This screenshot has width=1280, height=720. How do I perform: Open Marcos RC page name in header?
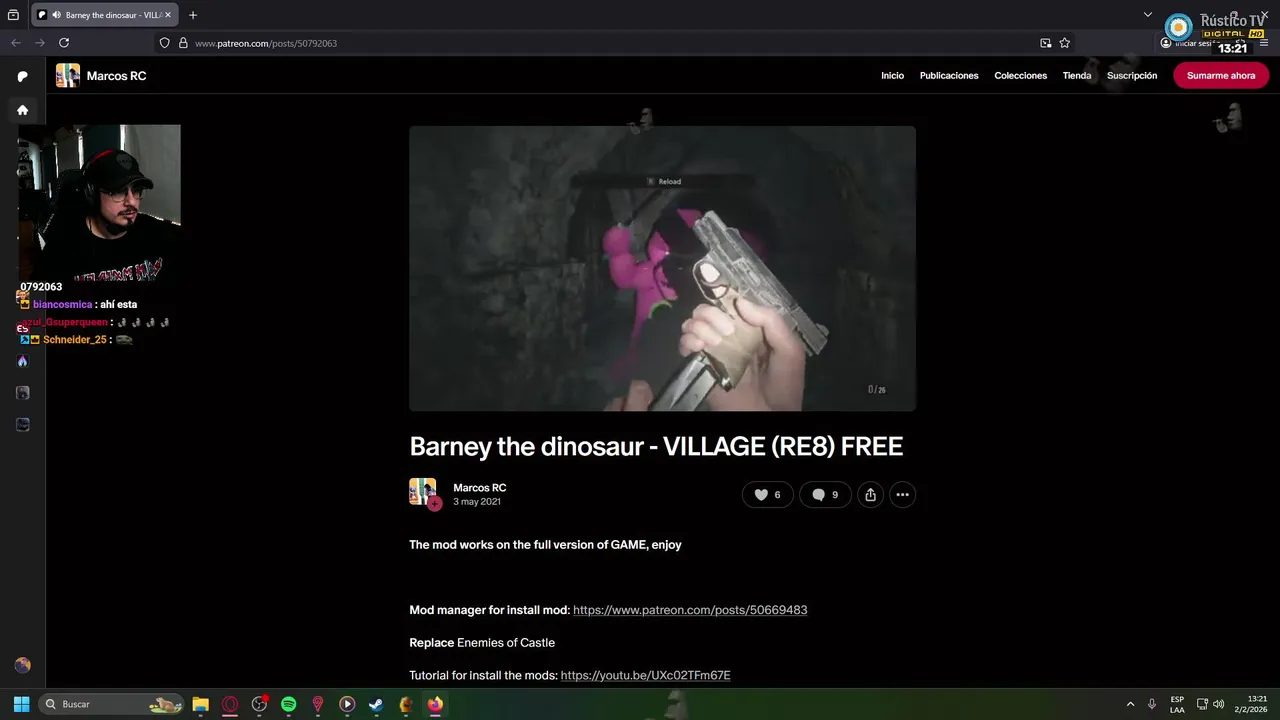116,76
